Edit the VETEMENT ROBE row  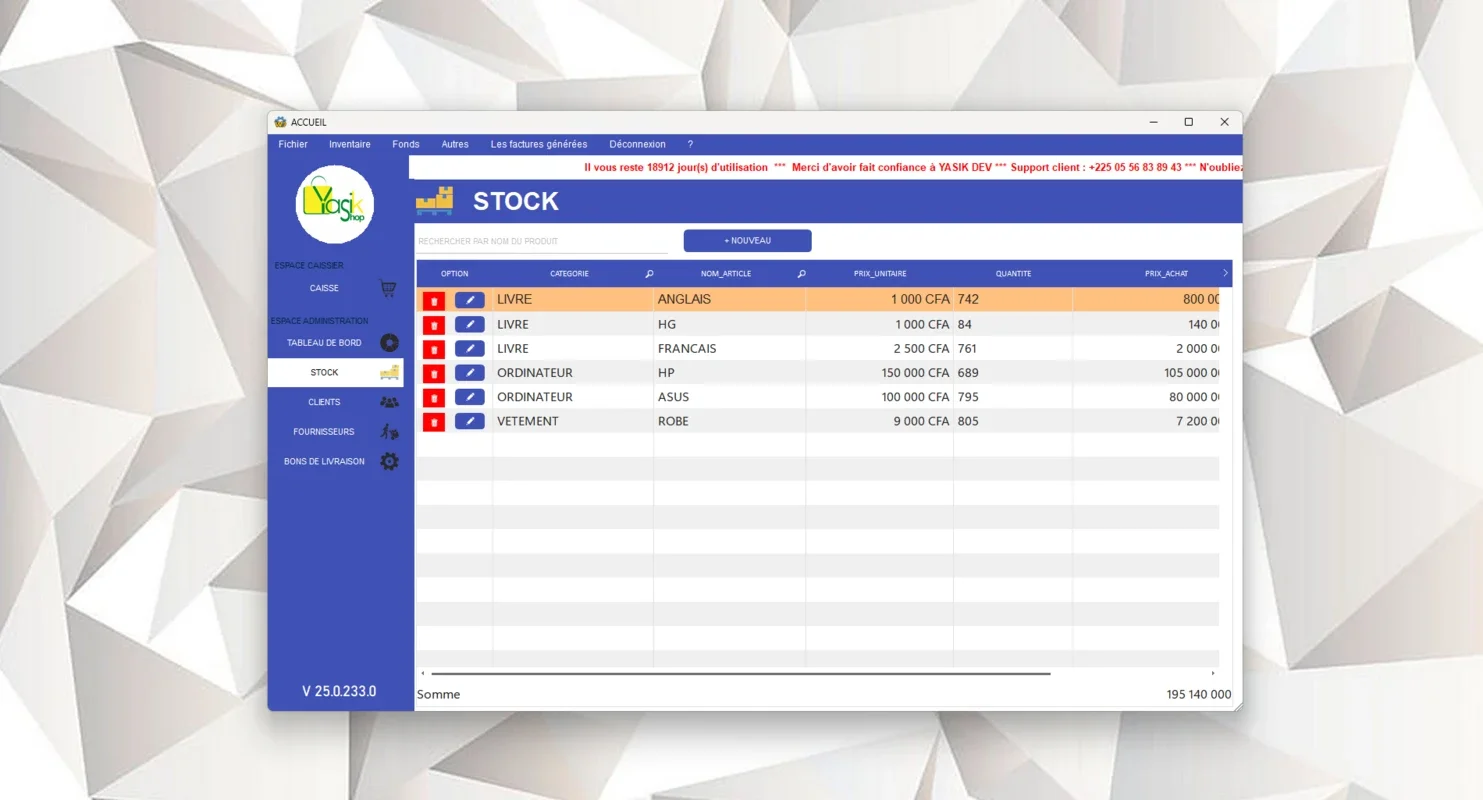(x=470, y=421)
